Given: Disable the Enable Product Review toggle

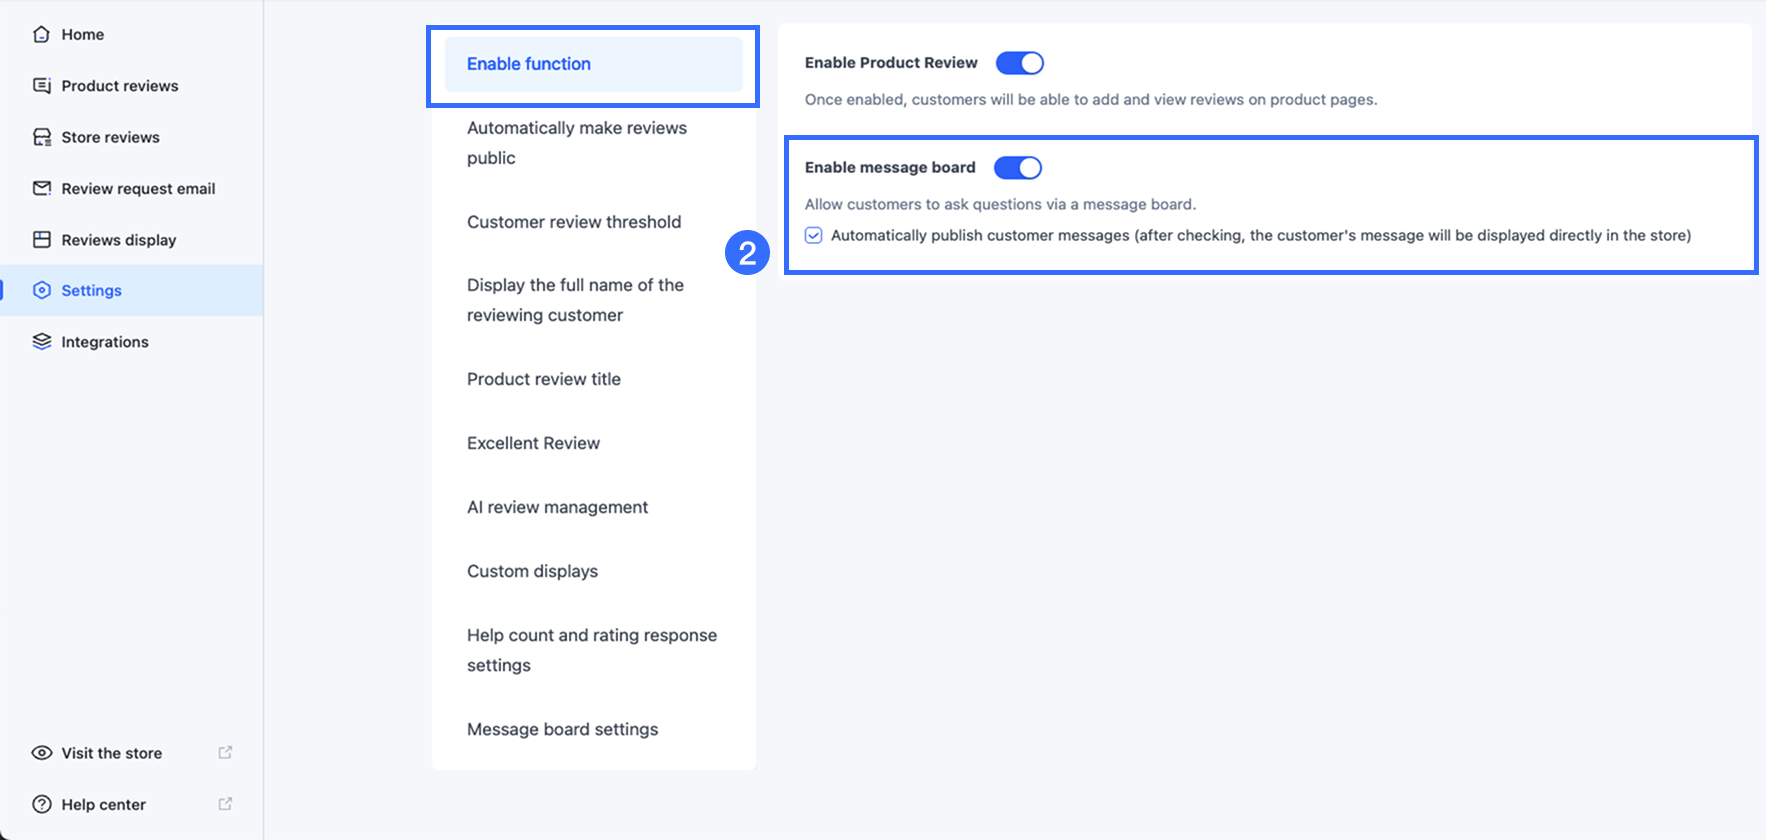Looking at the screenshot, I should coord(1019,63).
